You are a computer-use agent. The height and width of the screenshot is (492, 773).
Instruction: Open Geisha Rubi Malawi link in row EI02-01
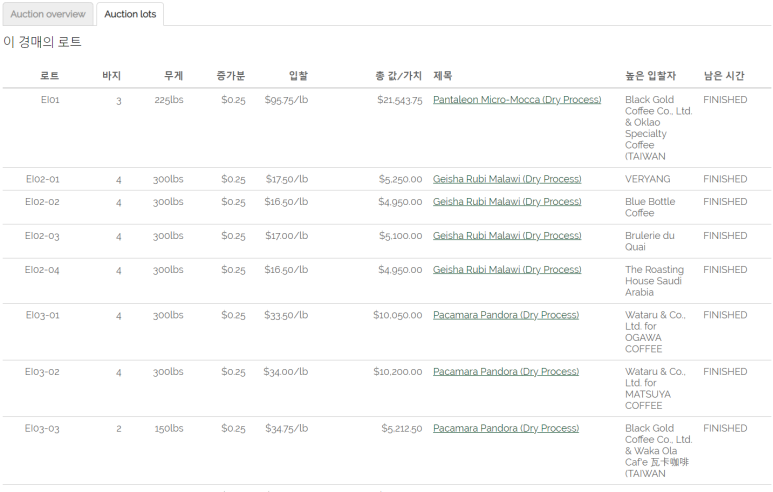[x=507, y=179]
